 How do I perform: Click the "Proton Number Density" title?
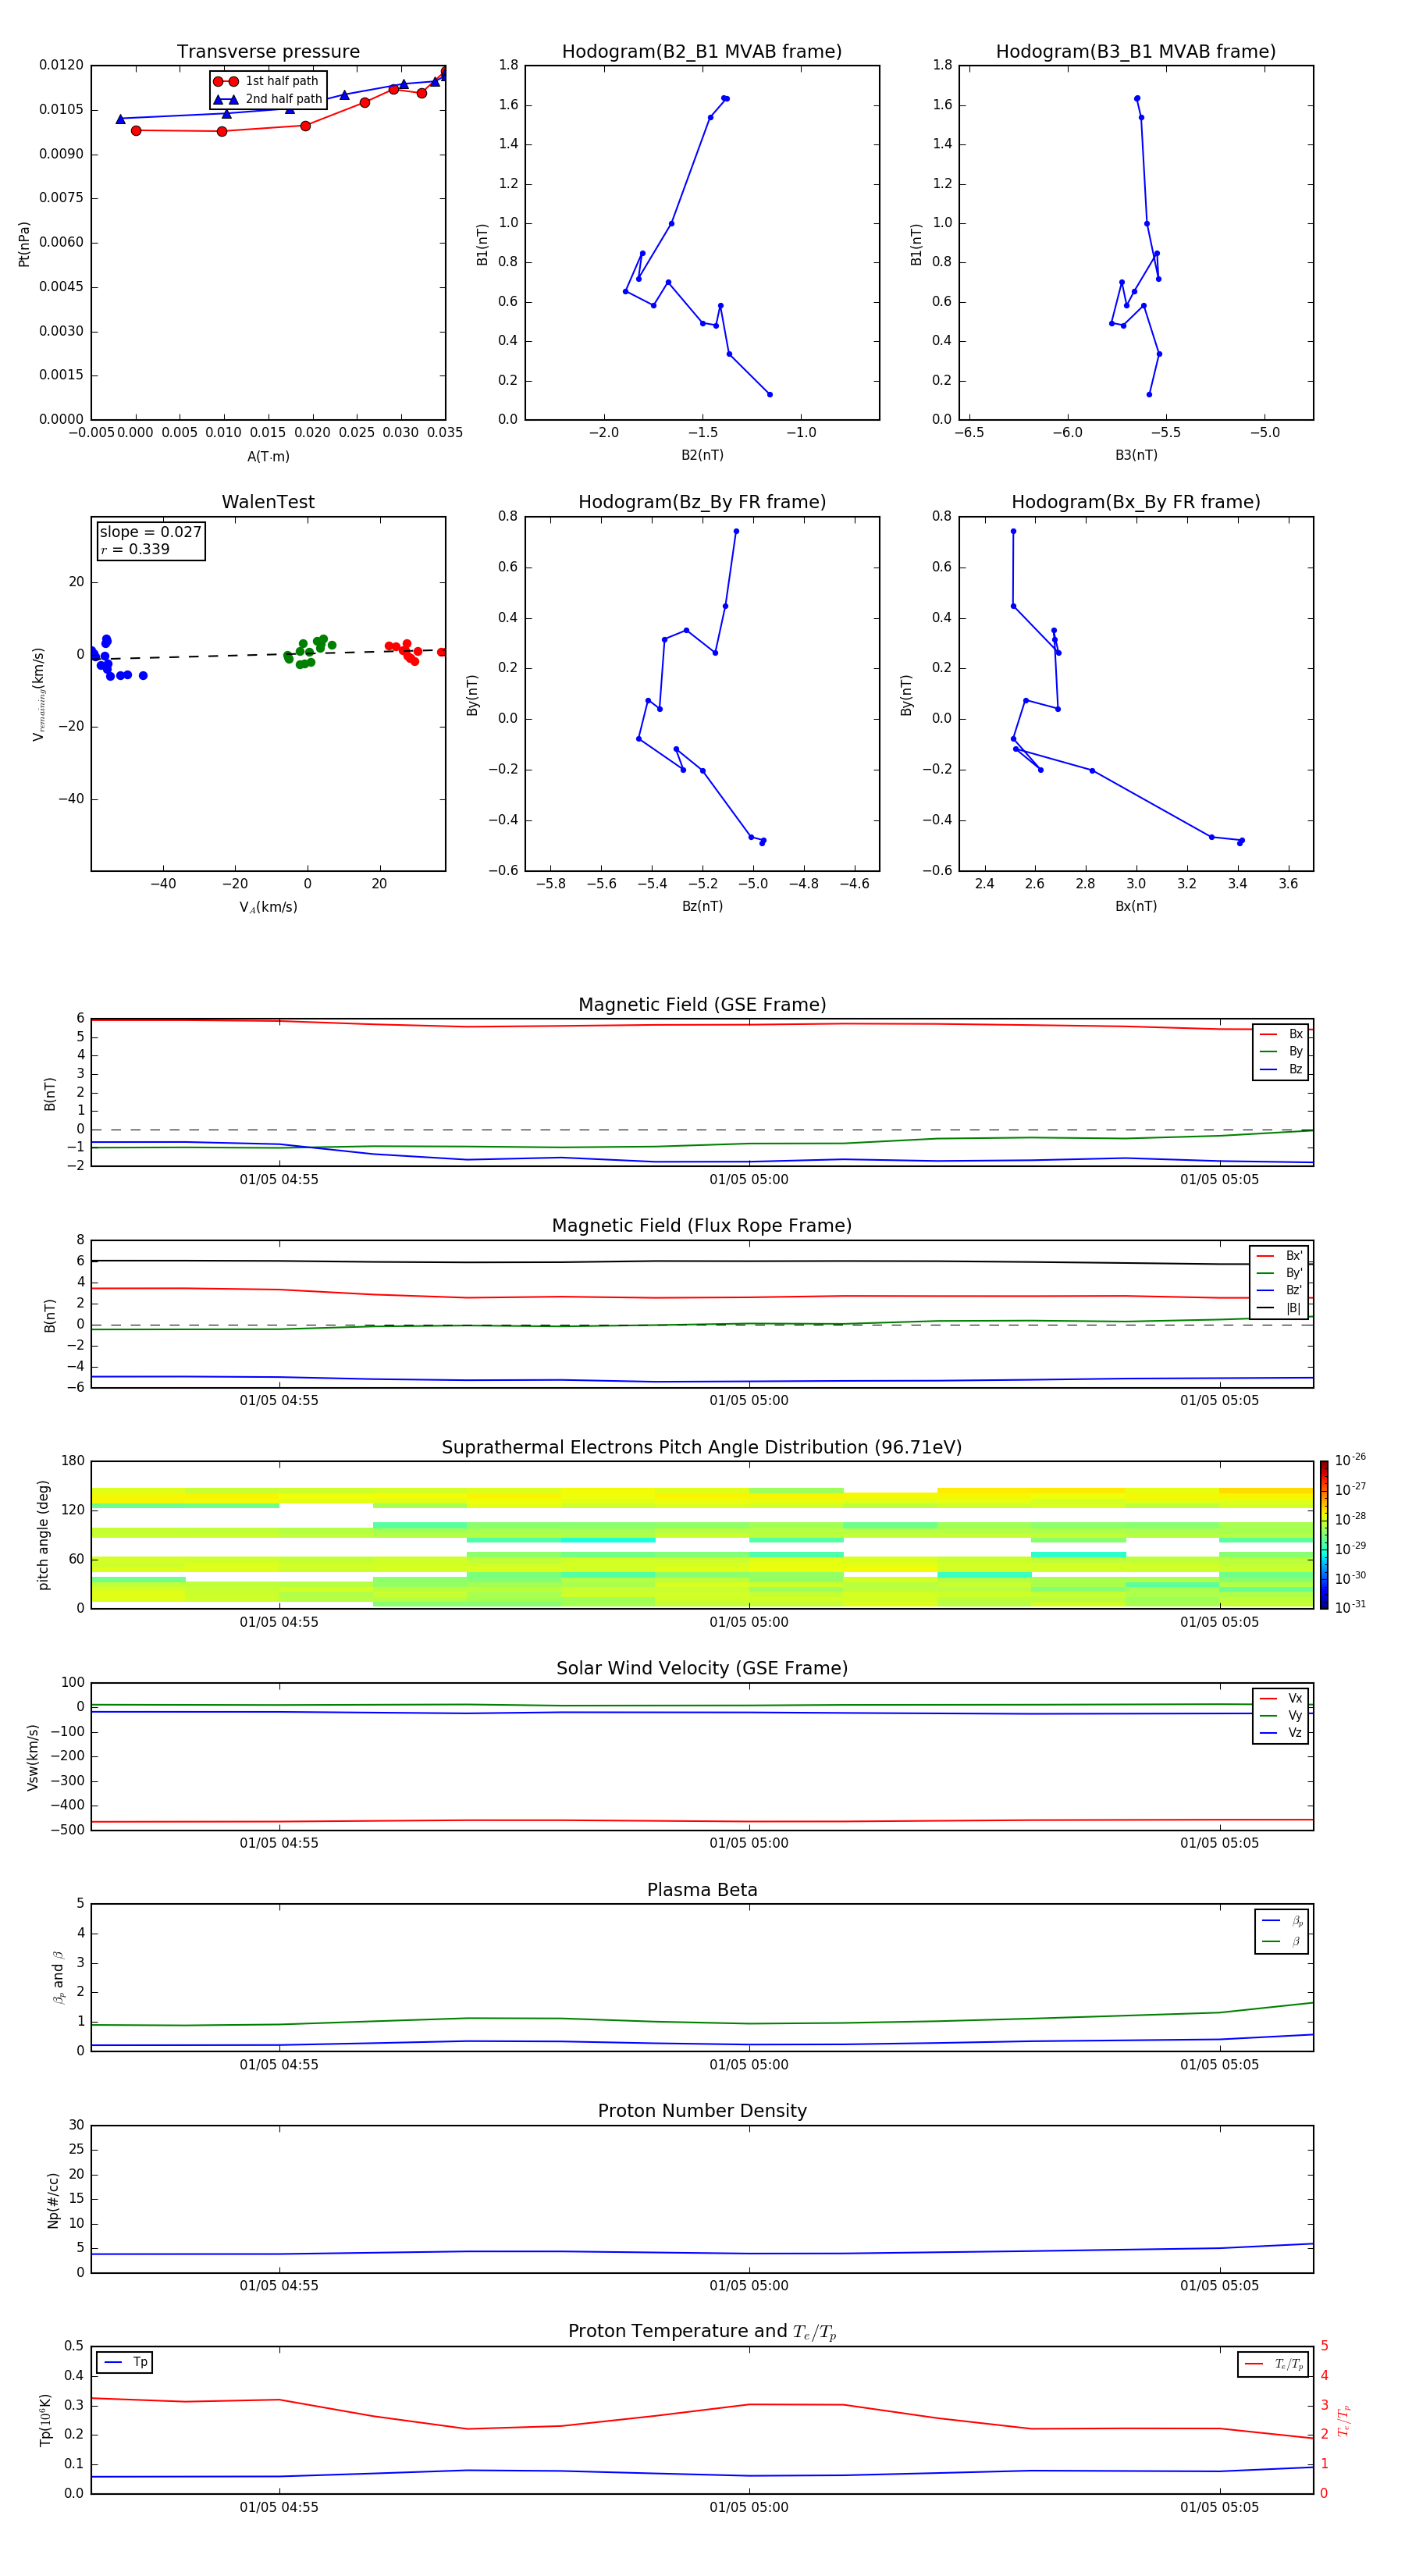pyautogui.click(x=702, y=2111)
